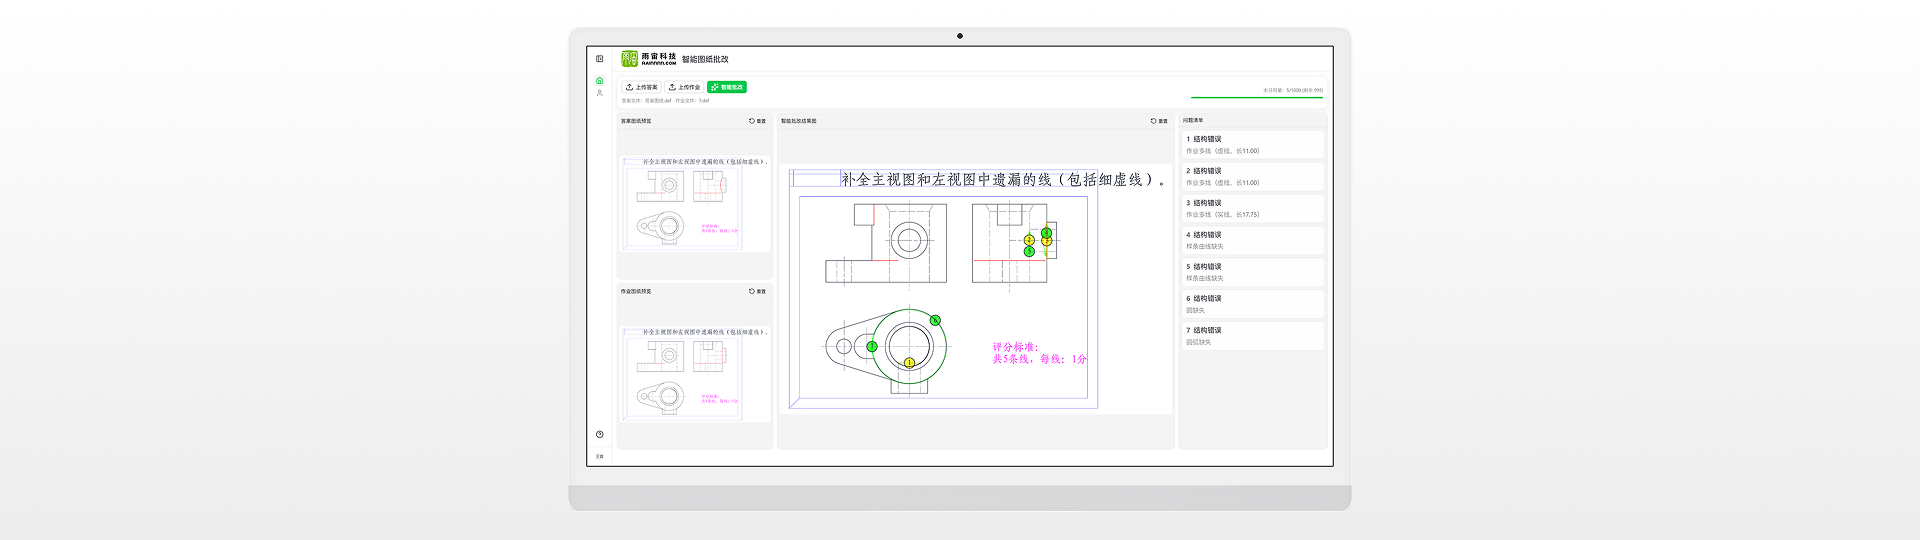Click the 上传答案 upload answer button

[x=641, y=87]
